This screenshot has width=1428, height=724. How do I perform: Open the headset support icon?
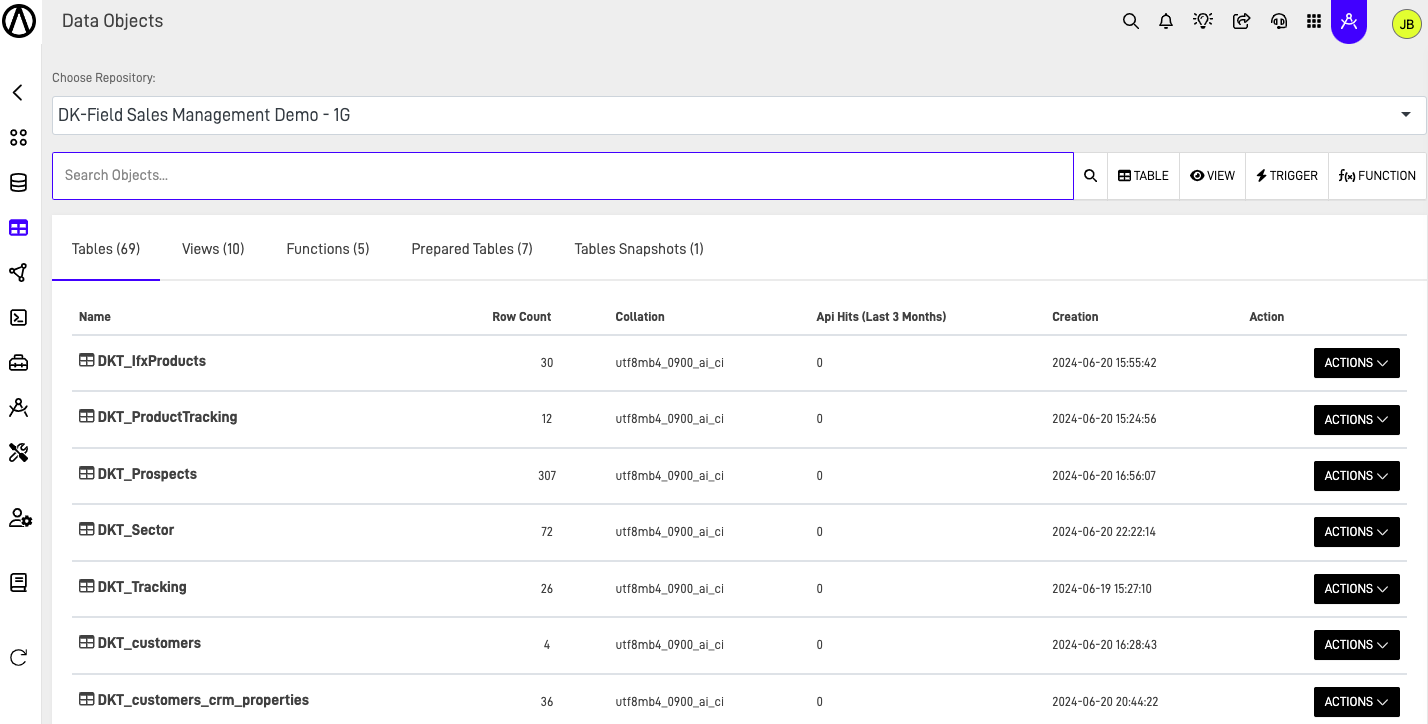(1278, 21)
